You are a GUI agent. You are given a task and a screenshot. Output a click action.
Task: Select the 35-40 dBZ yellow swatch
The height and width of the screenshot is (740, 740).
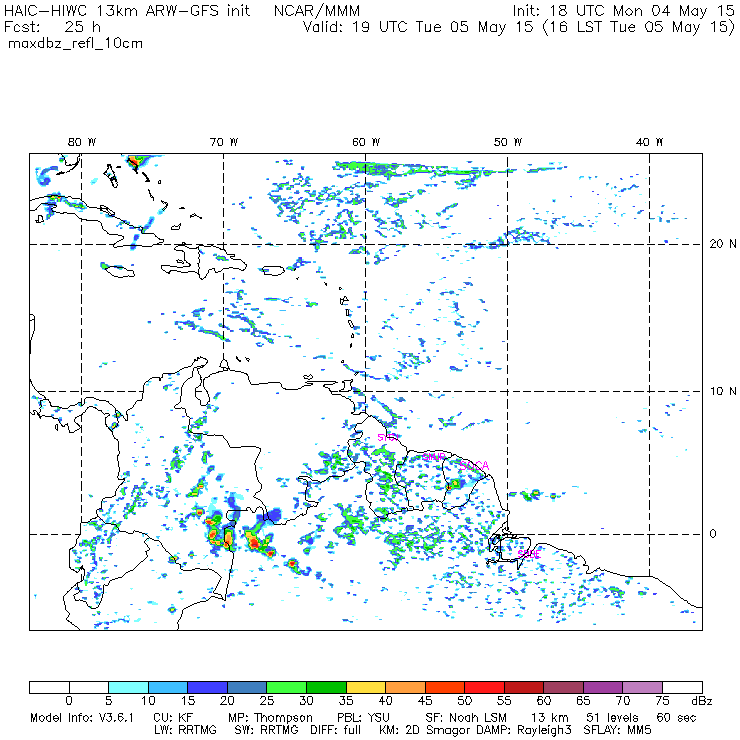pos(366,687)
